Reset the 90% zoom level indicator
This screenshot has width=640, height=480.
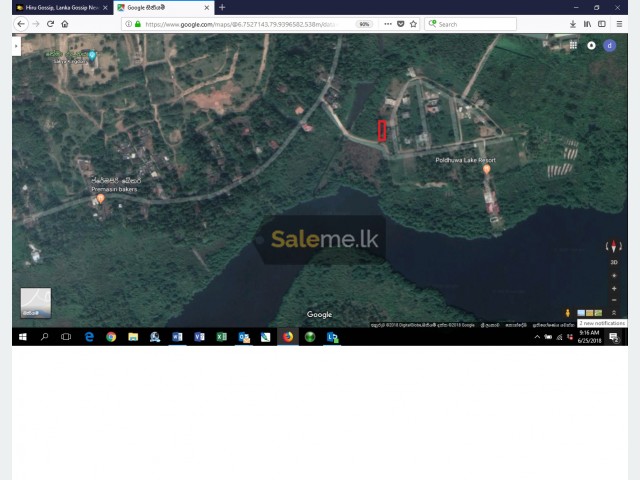coord(364,24)
